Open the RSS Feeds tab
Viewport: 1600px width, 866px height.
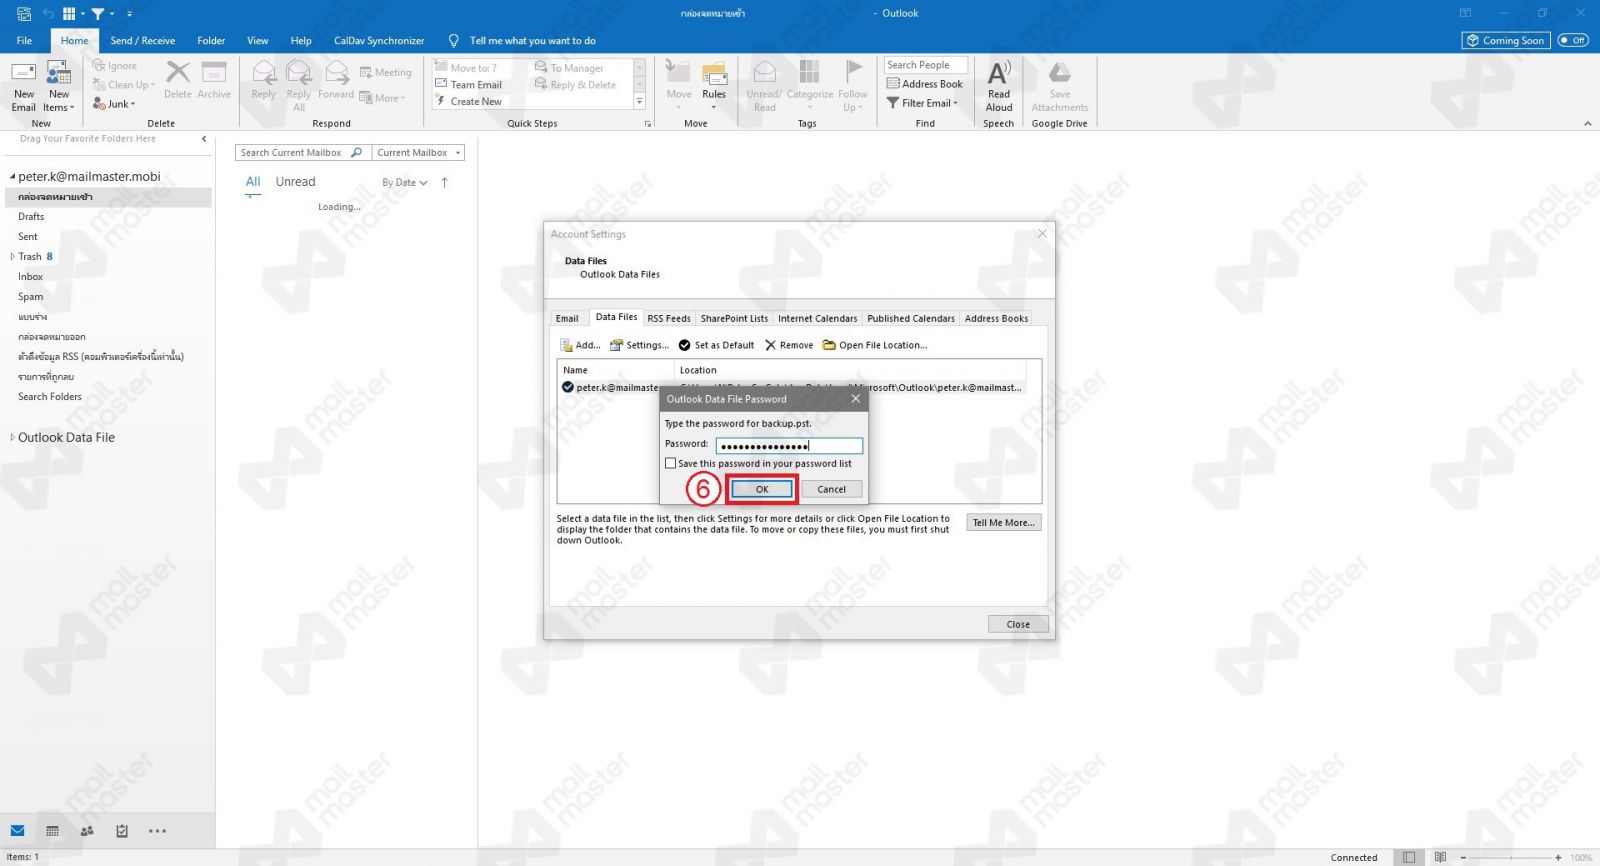coord(668,318)
